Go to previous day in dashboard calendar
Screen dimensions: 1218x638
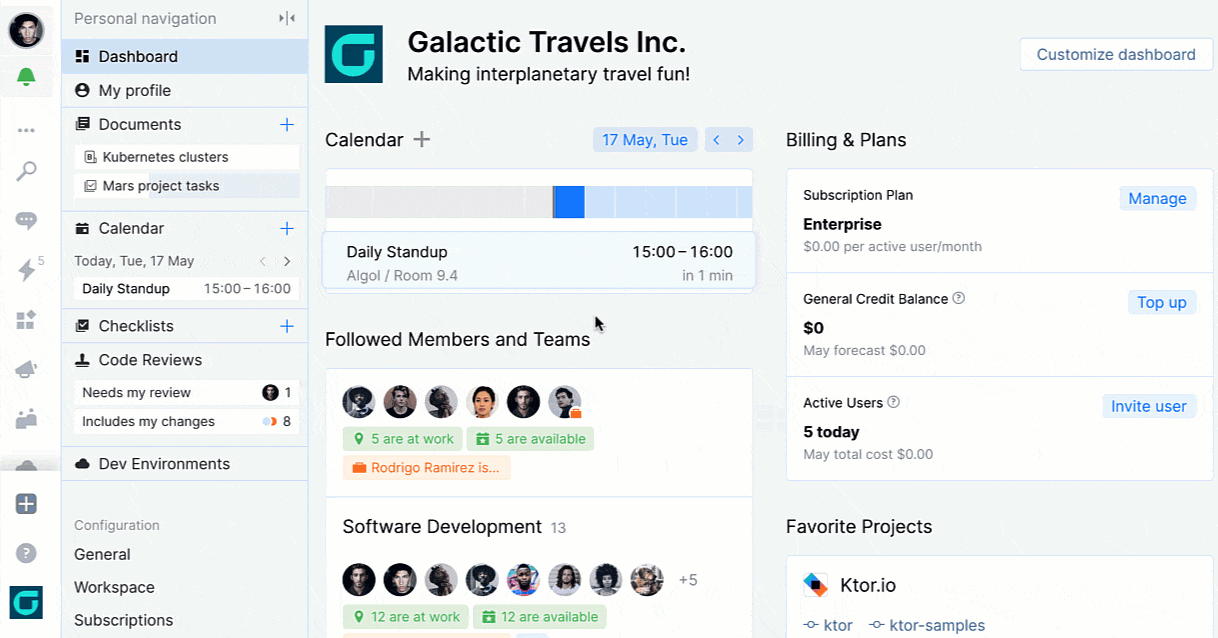click(x=716, y=140)
